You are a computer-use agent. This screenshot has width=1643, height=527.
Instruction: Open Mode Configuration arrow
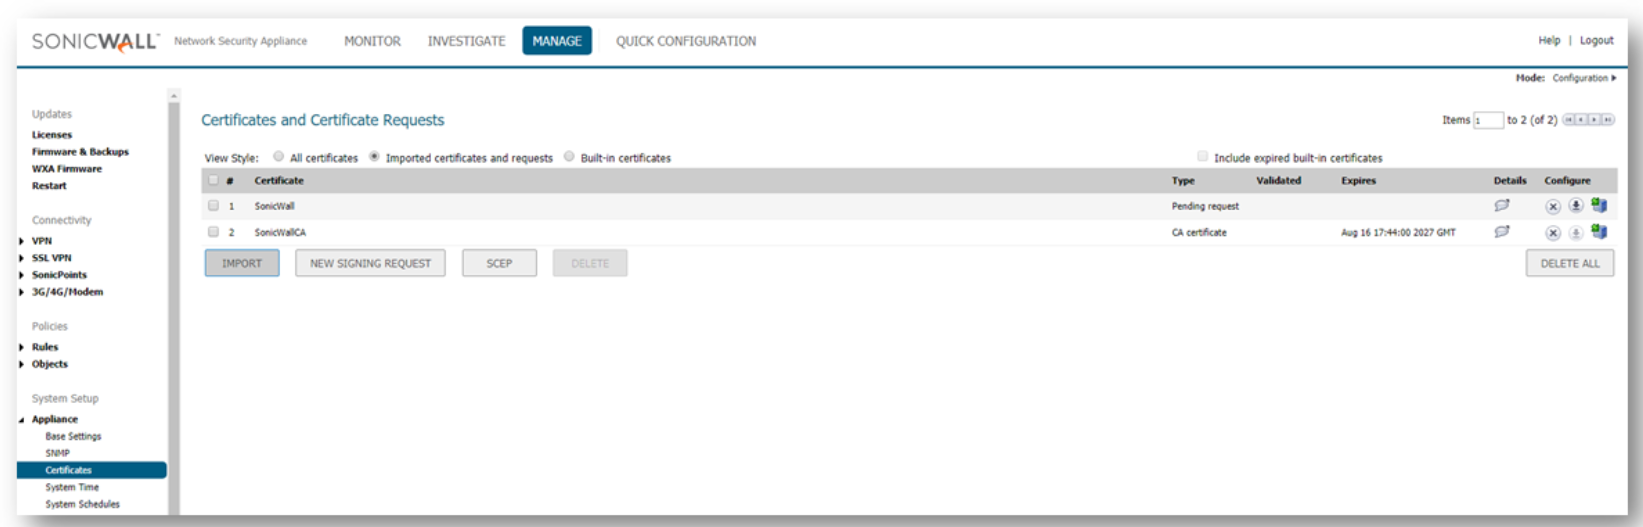tap(1613, 78)
